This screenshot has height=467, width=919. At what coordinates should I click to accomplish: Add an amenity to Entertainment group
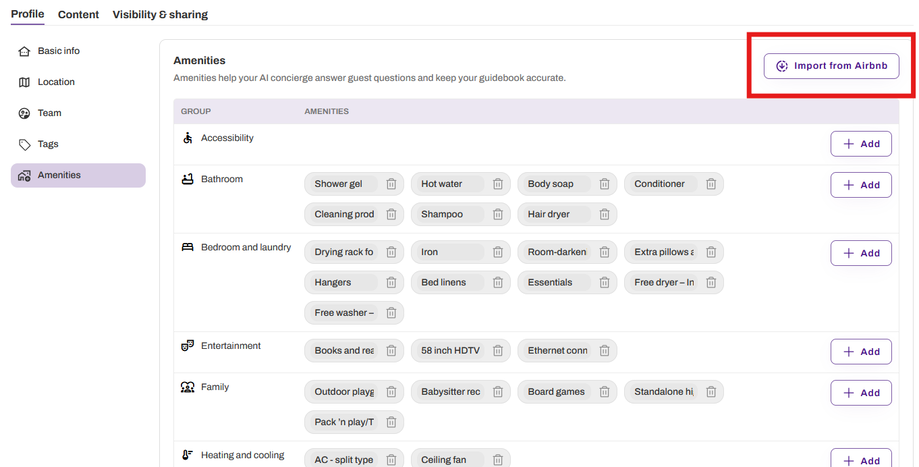[x=861, y=352]
